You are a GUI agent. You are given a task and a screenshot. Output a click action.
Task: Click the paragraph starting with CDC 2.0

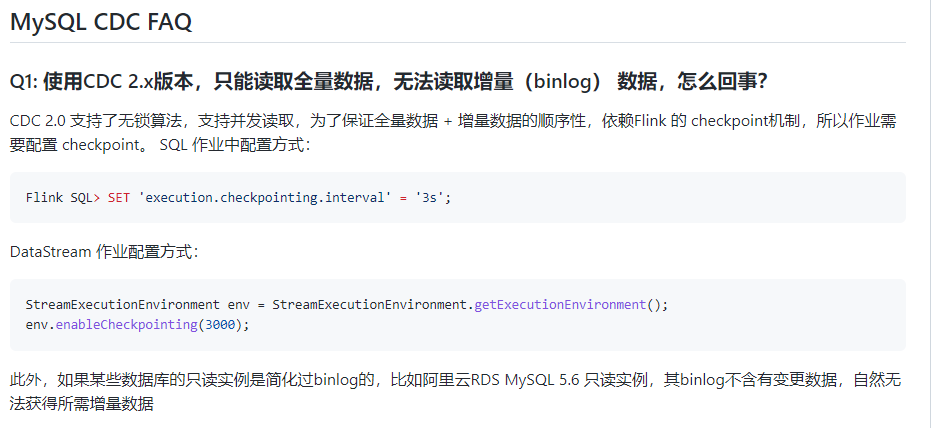point(453,133)
